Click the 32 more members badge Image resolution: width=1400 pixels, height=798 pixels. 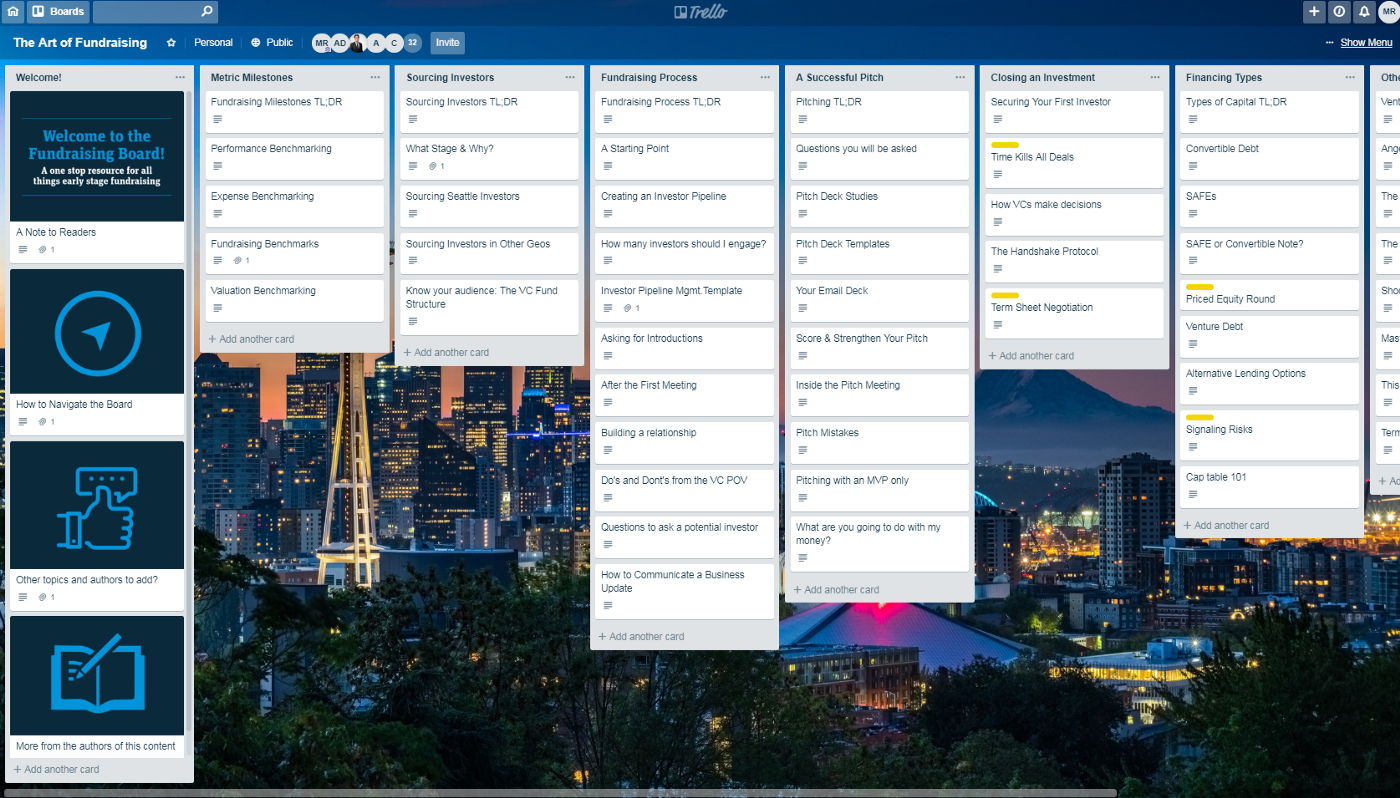coord(412,43)
